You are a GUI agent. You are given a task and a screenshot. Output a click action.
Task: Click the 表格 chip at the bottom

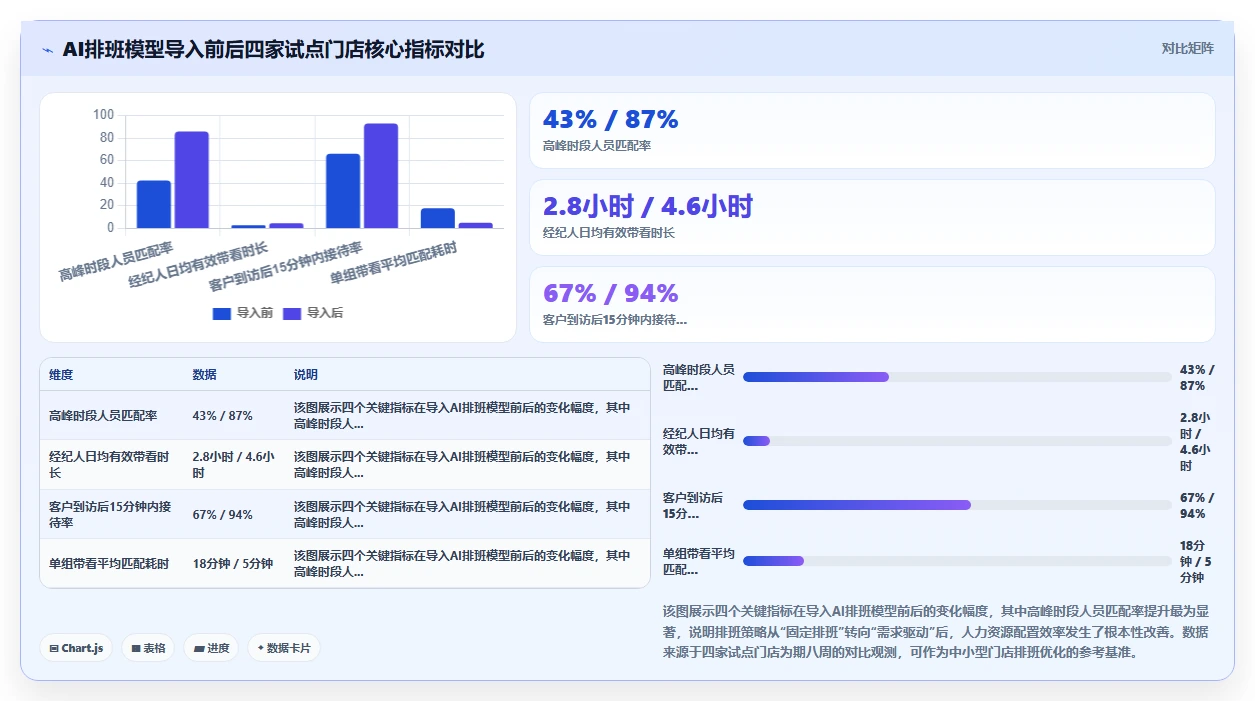pos(148,648)
